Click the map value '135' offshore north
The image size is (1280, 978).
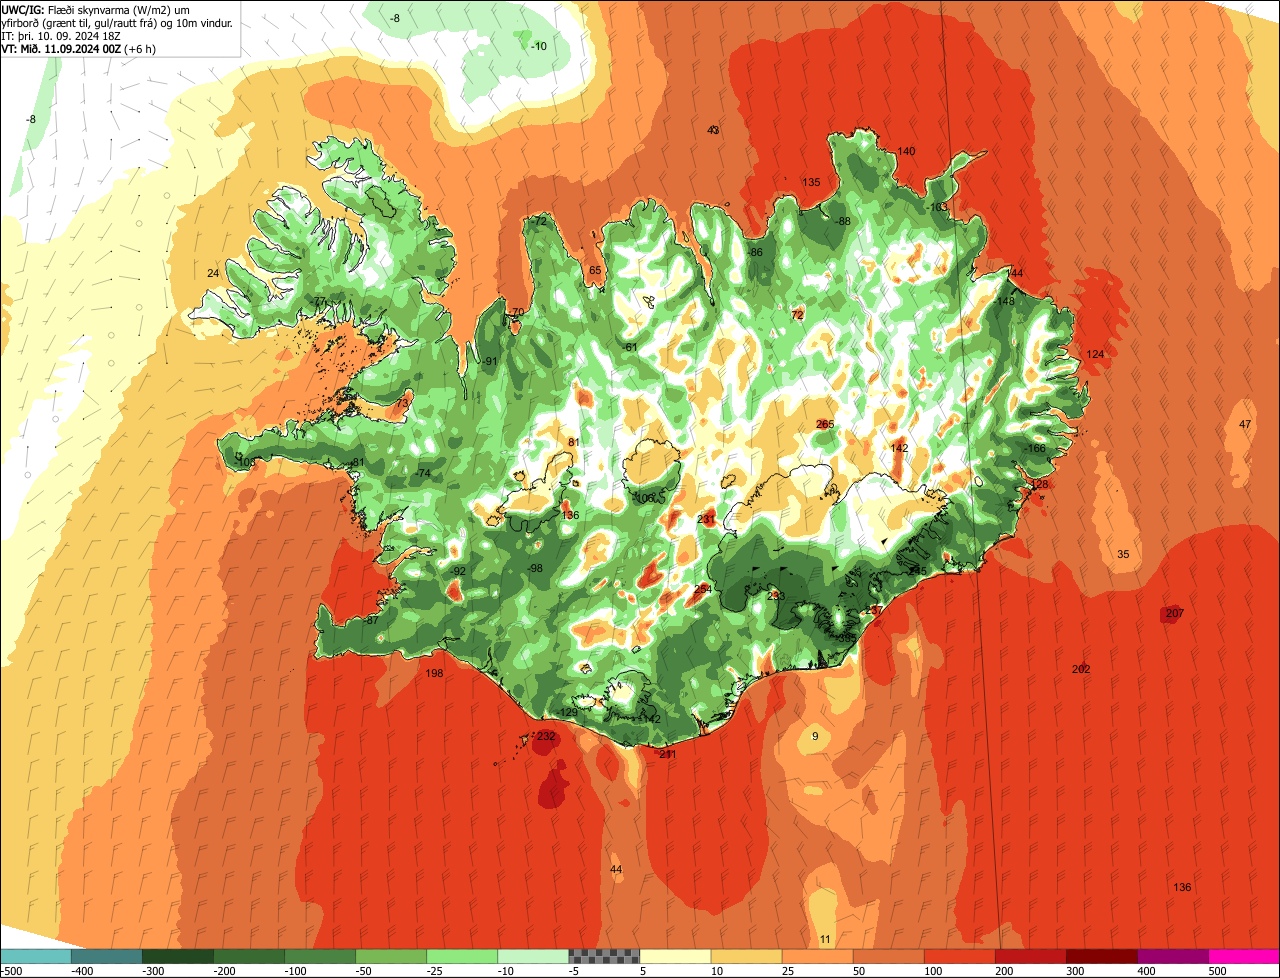pyautogui.click(x=811, y=182)
